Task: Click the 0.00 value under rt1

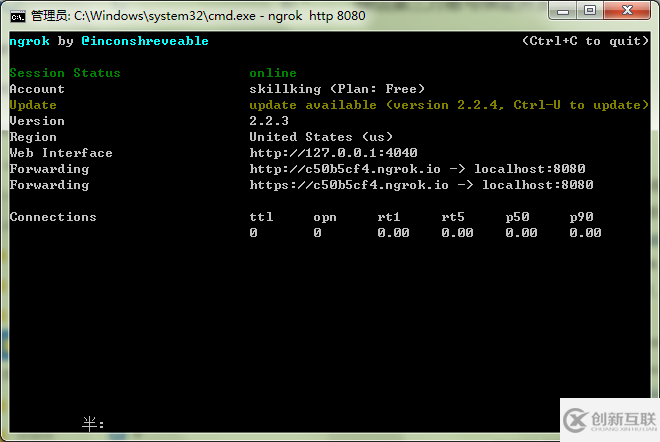Action: pyautogui.click(x=393, y=233)
